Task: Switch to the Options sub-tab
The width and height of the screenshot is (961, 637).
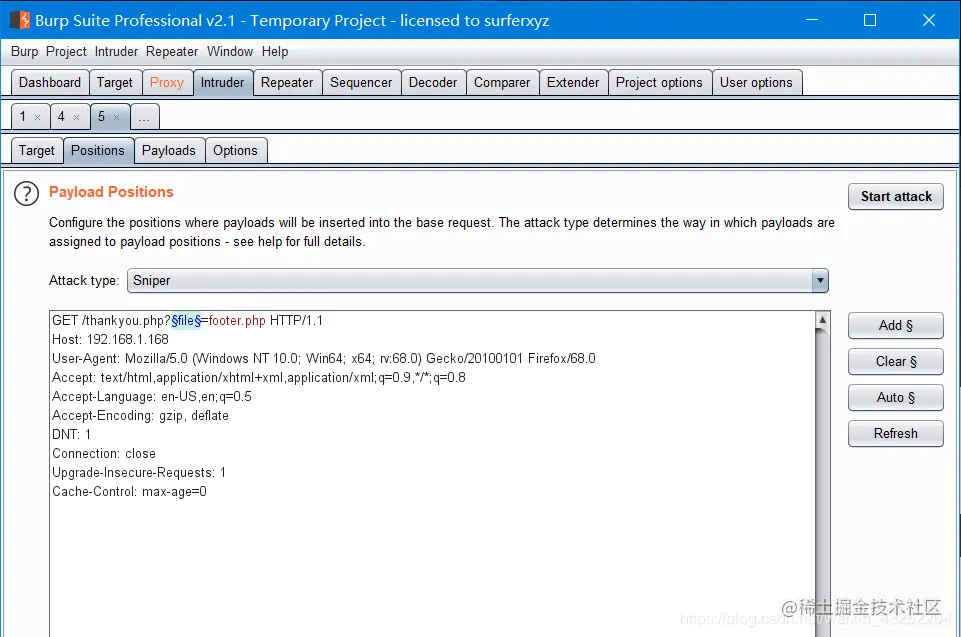Action: pyautogui.click(x=235, y=151)
